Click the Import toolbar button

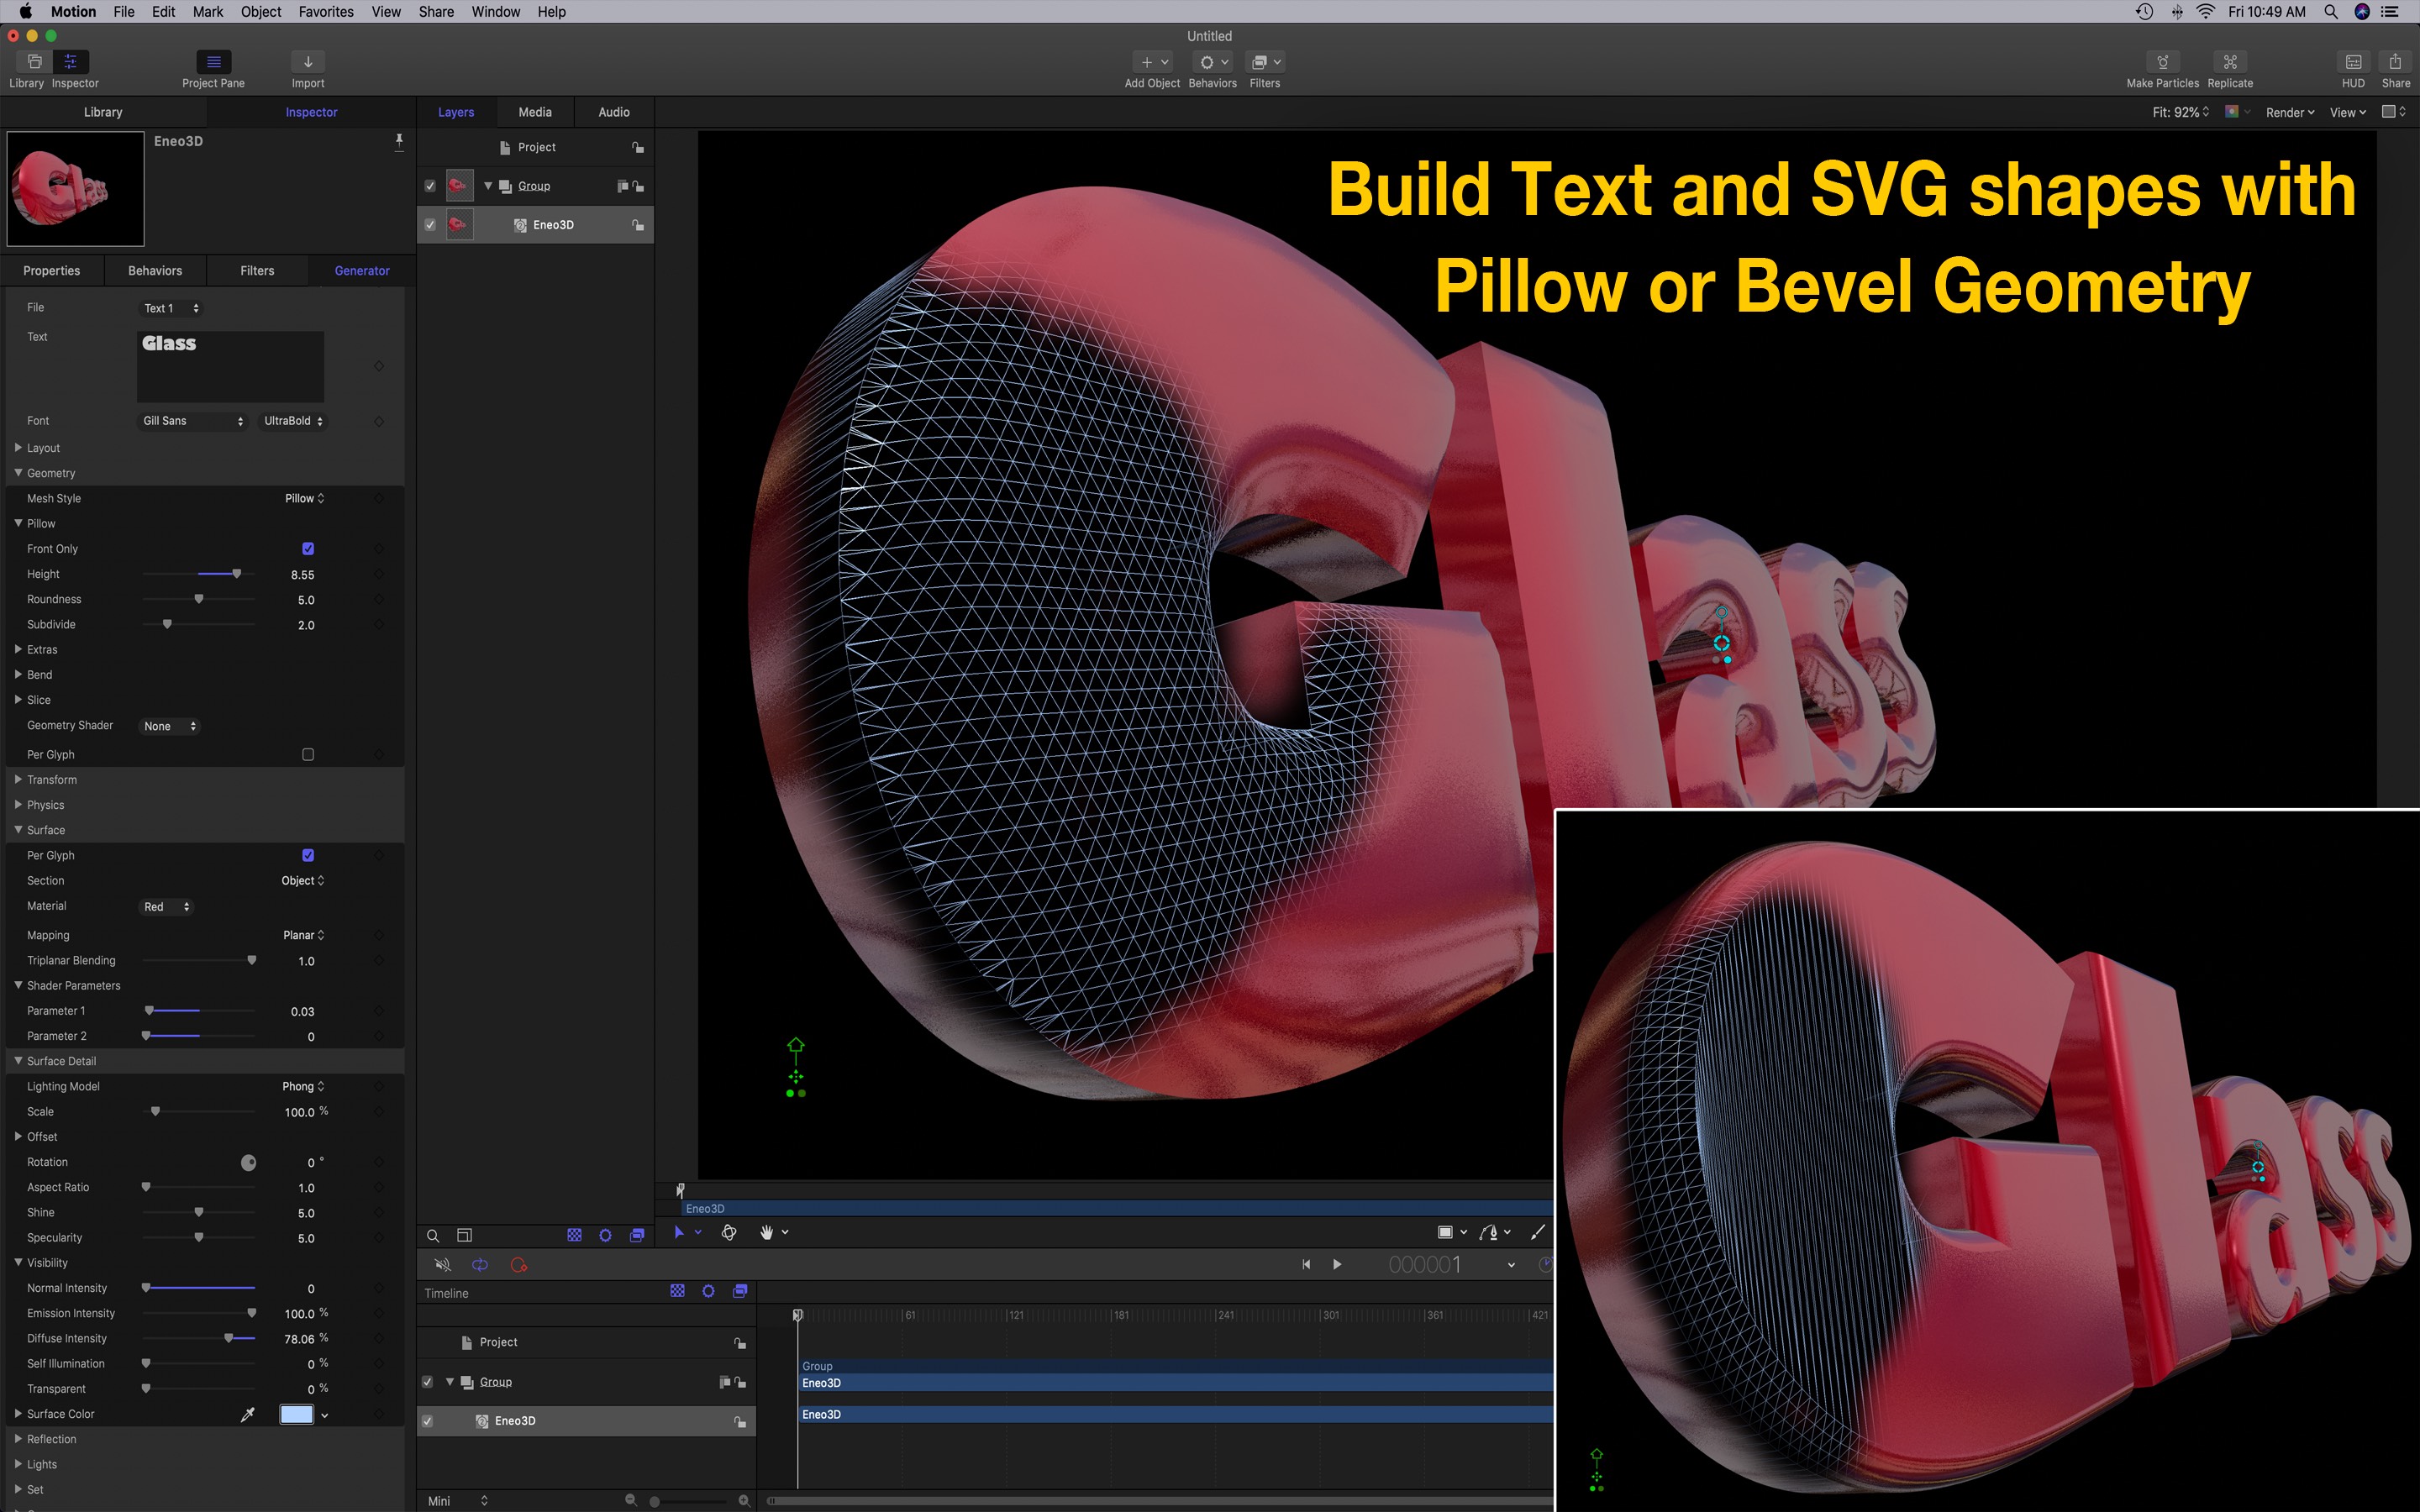pyautogui.click(x=308, y=62)
